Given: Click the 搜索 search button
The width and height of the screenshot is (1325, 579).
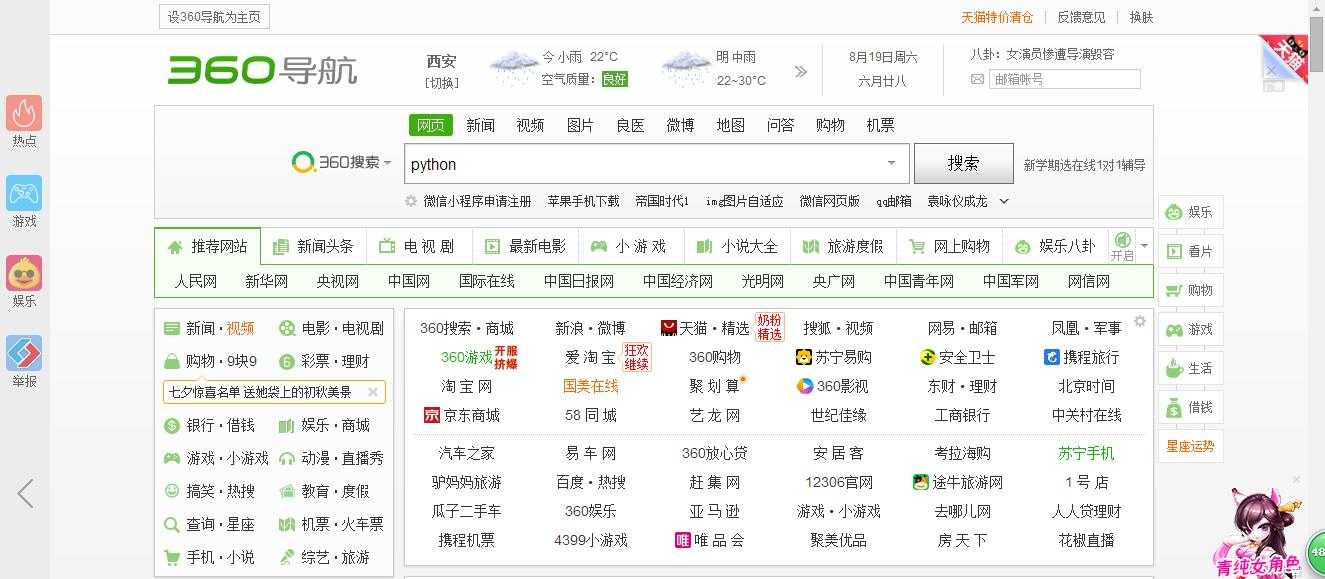Looking at the screenshot, I should pos(964,163).
